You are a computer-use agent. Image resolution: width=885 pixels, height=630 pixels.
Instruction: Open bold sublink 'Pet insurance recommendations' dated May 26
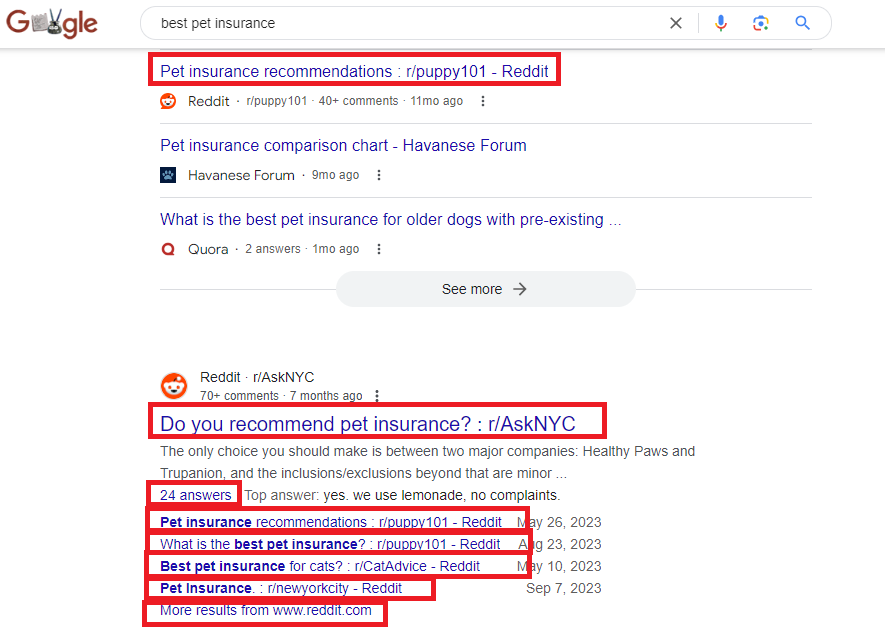(x=331, y=522)
